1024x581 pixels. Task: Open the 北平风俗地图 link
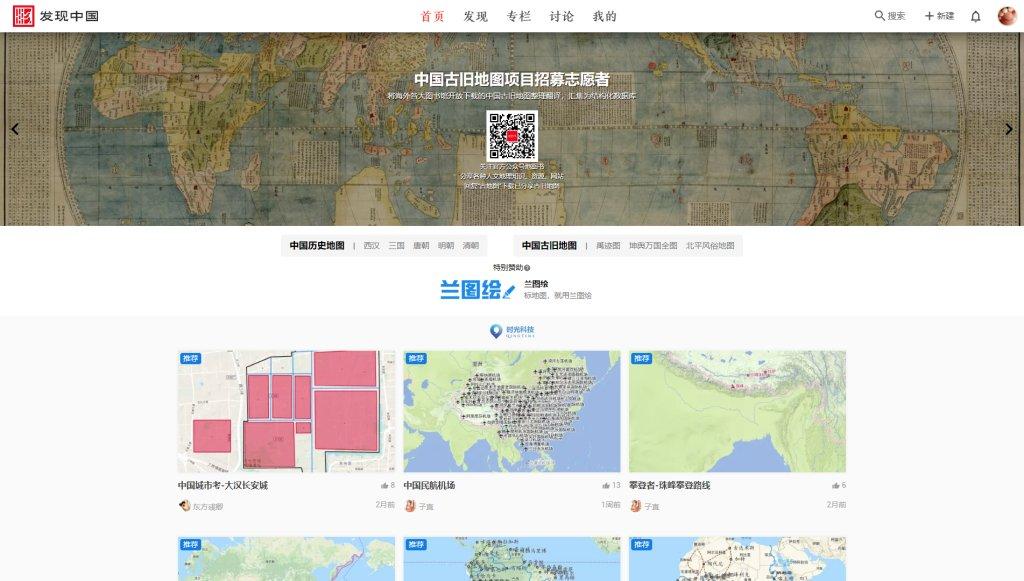click(x=711, y=245)
